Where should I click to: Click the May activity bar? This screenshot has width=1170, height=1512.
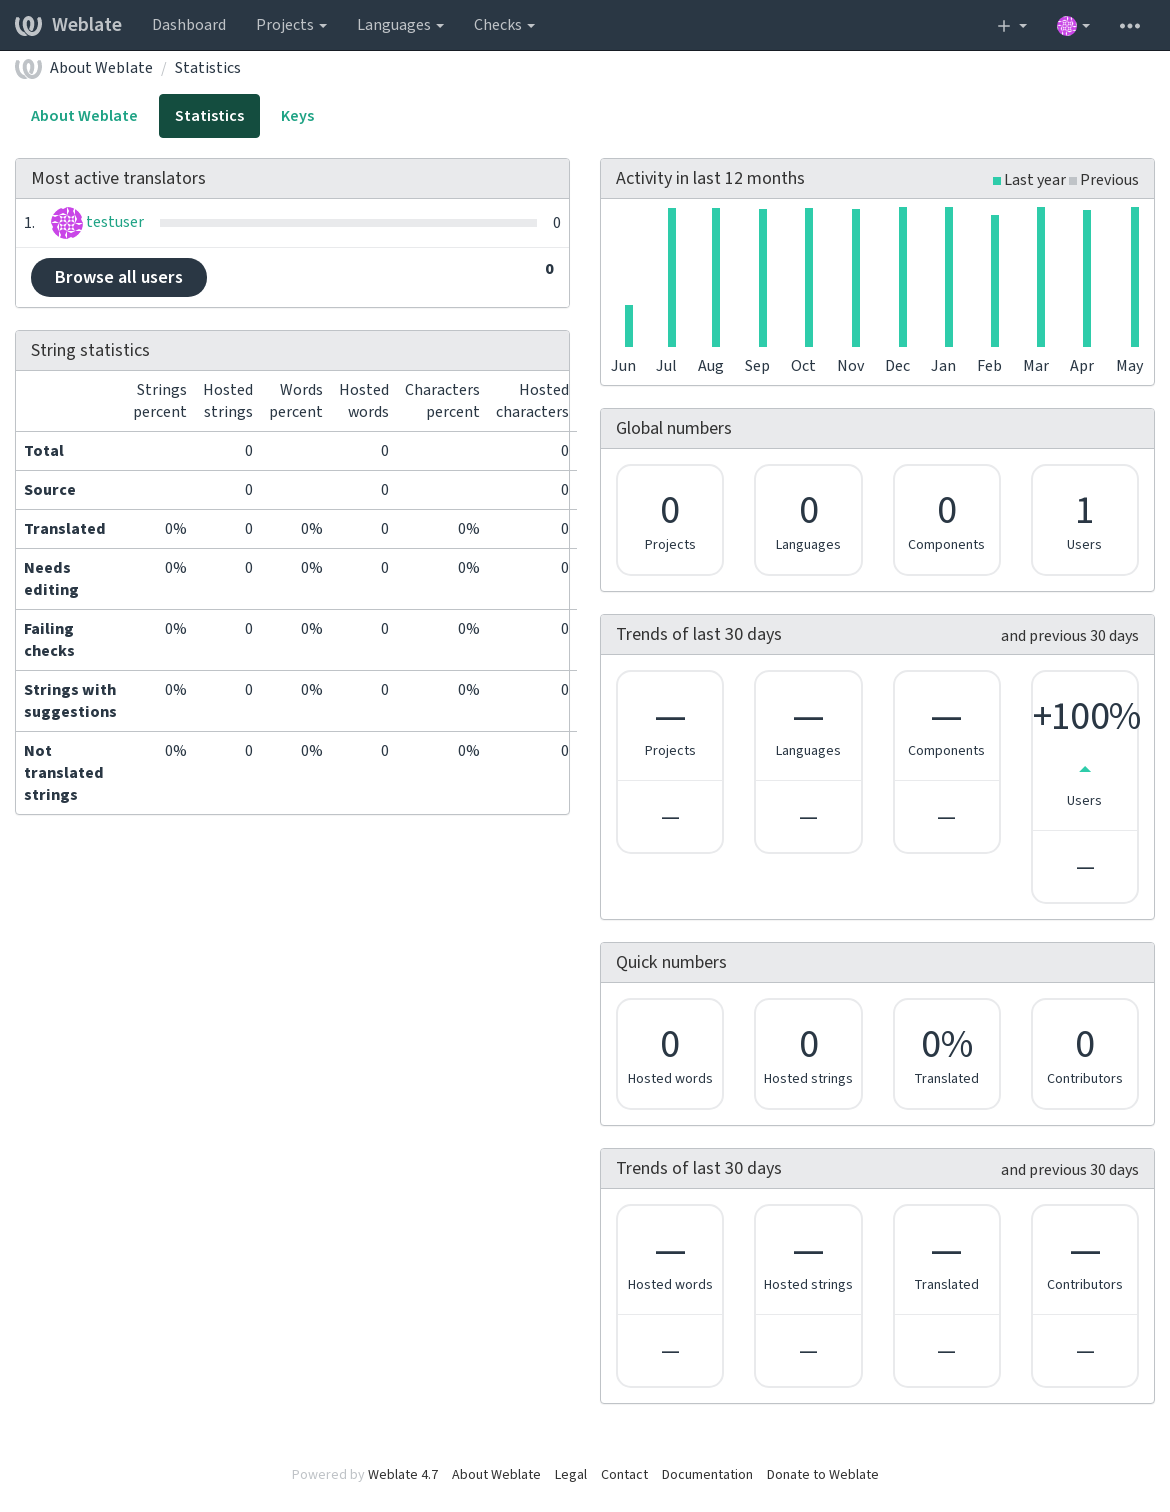click(1135, 277)
